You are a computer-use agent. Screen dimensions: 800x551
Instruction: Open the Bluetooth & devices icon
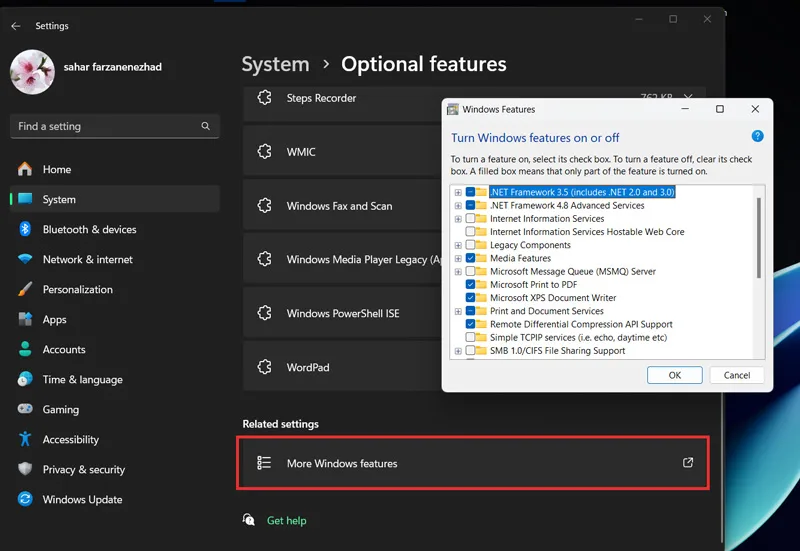click(25, 229)
